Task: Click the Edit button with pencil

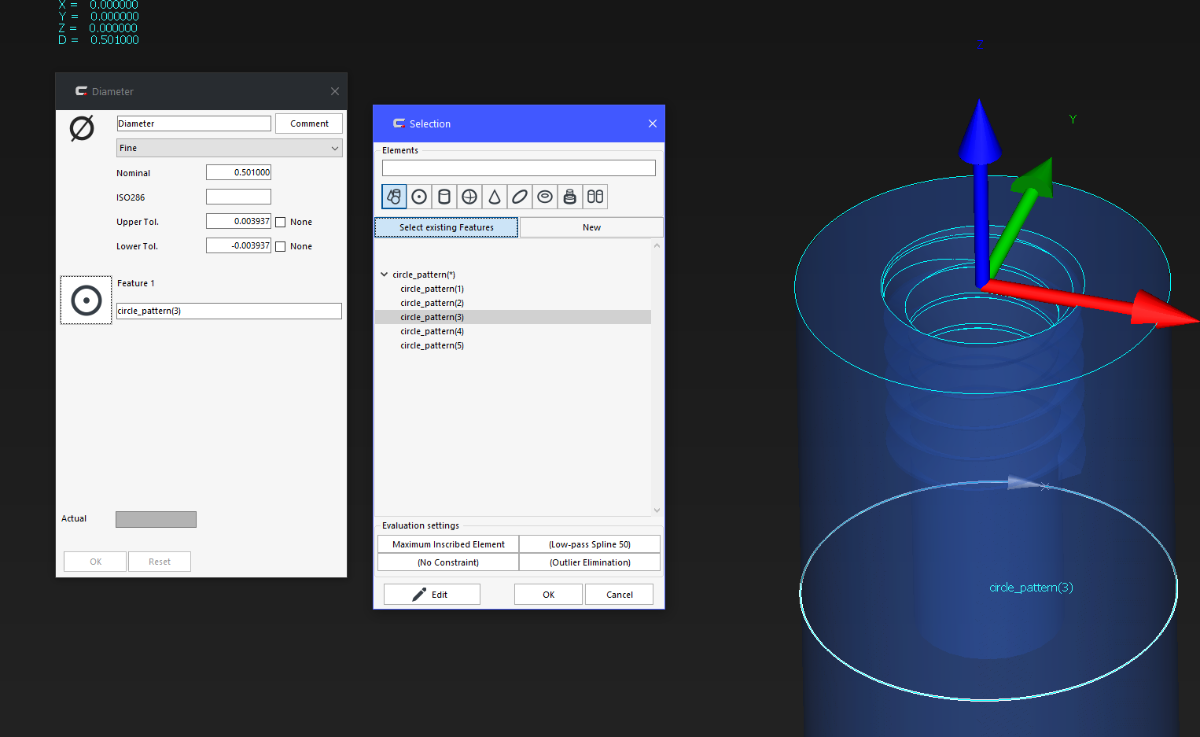Action: point(432,594)
